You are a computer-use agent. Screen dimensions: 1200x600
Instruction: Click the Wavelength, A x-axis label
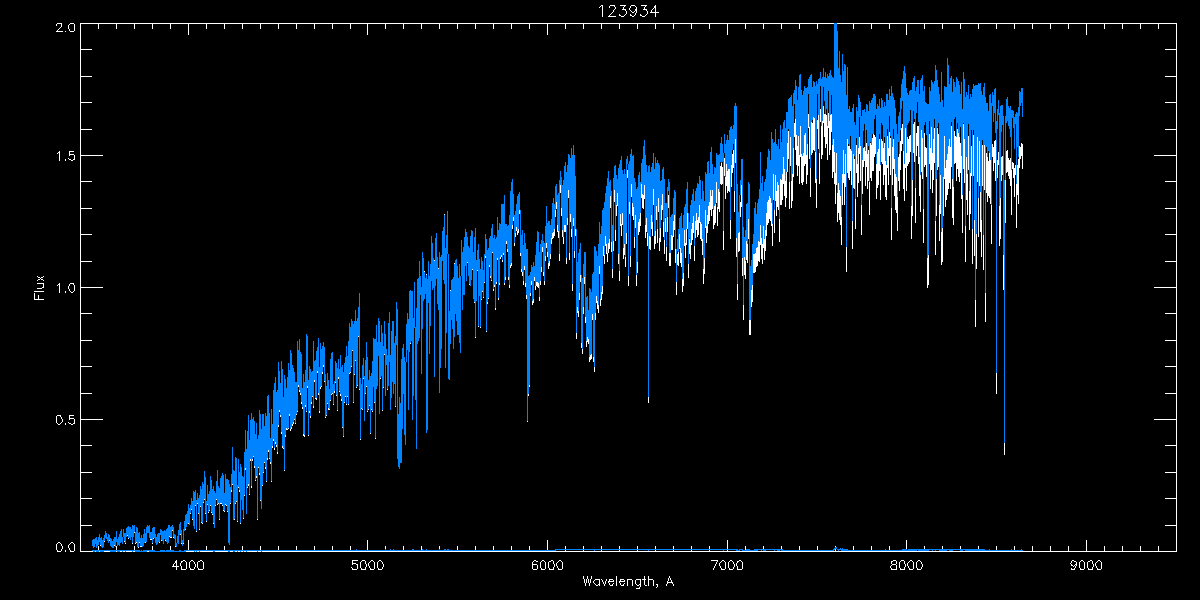pos(627,581)
